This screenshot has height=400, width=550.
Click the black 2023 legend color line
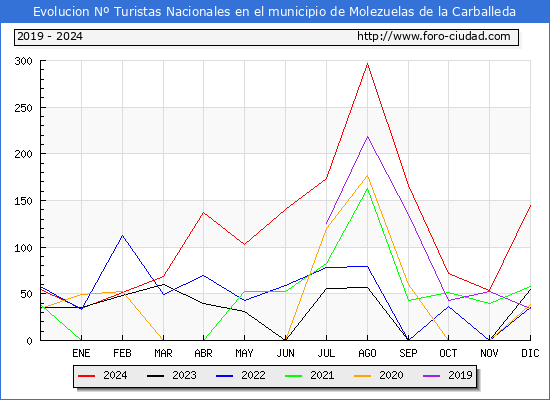[155, 376]
